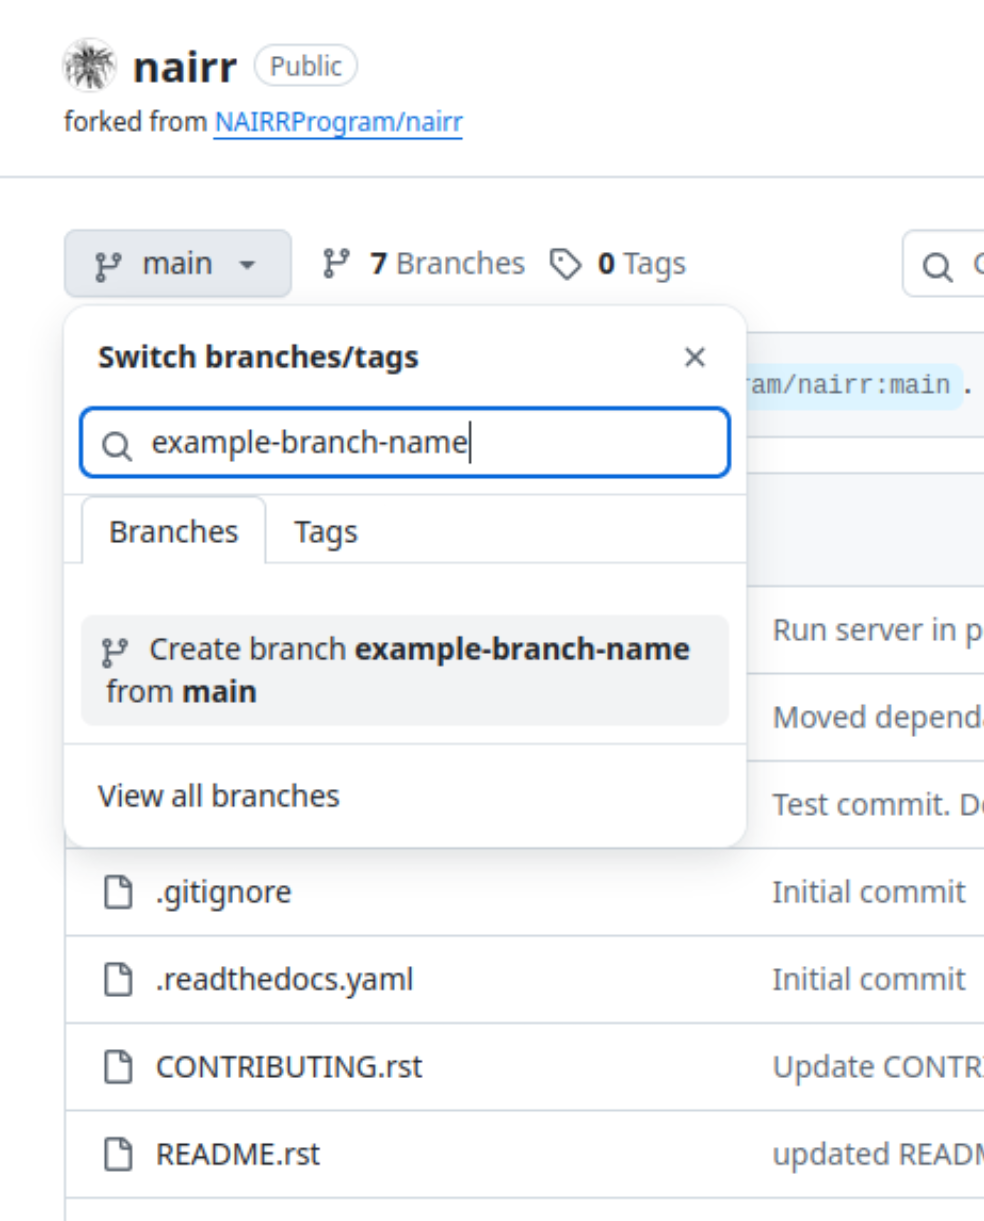Open the .readthedocs.yaml file

click(x=285, y=979)
